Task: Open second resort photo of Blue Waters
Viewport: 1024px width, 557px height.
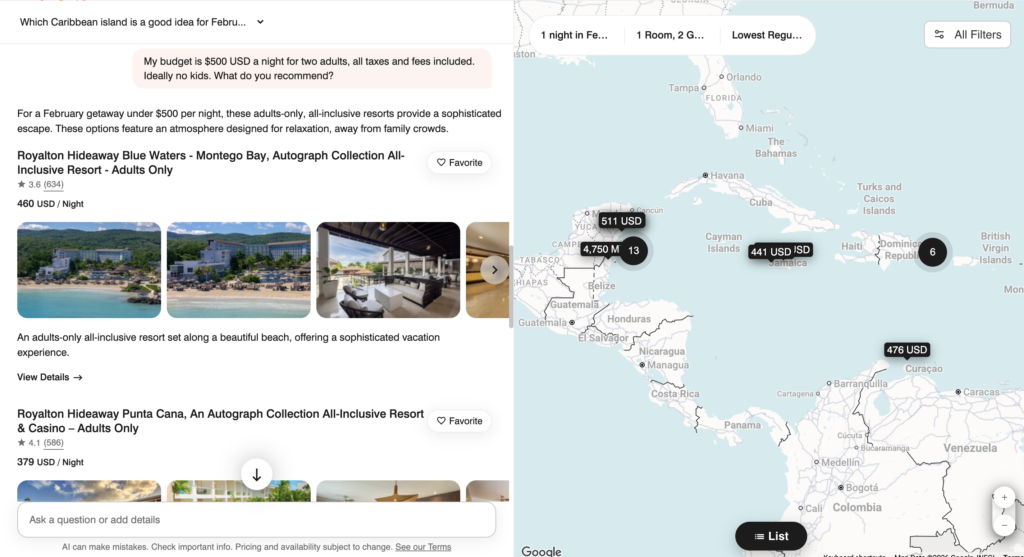Action: point(238,270)
